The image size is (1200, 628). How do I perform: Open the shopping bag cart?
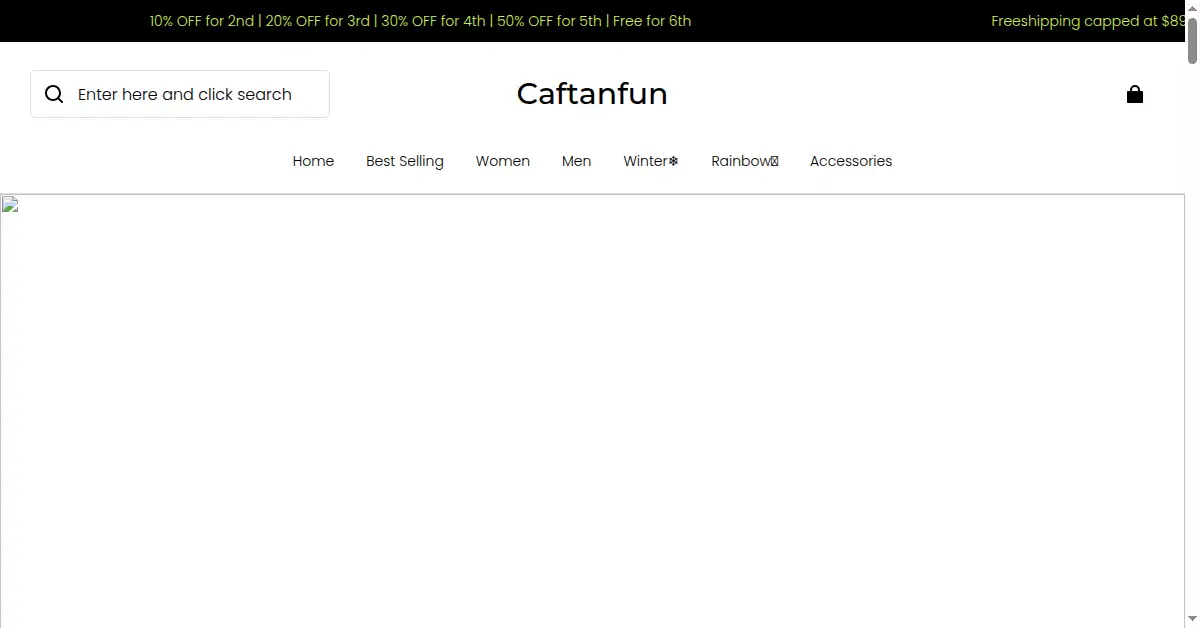pyautogui.click(x=1135, y=94)
